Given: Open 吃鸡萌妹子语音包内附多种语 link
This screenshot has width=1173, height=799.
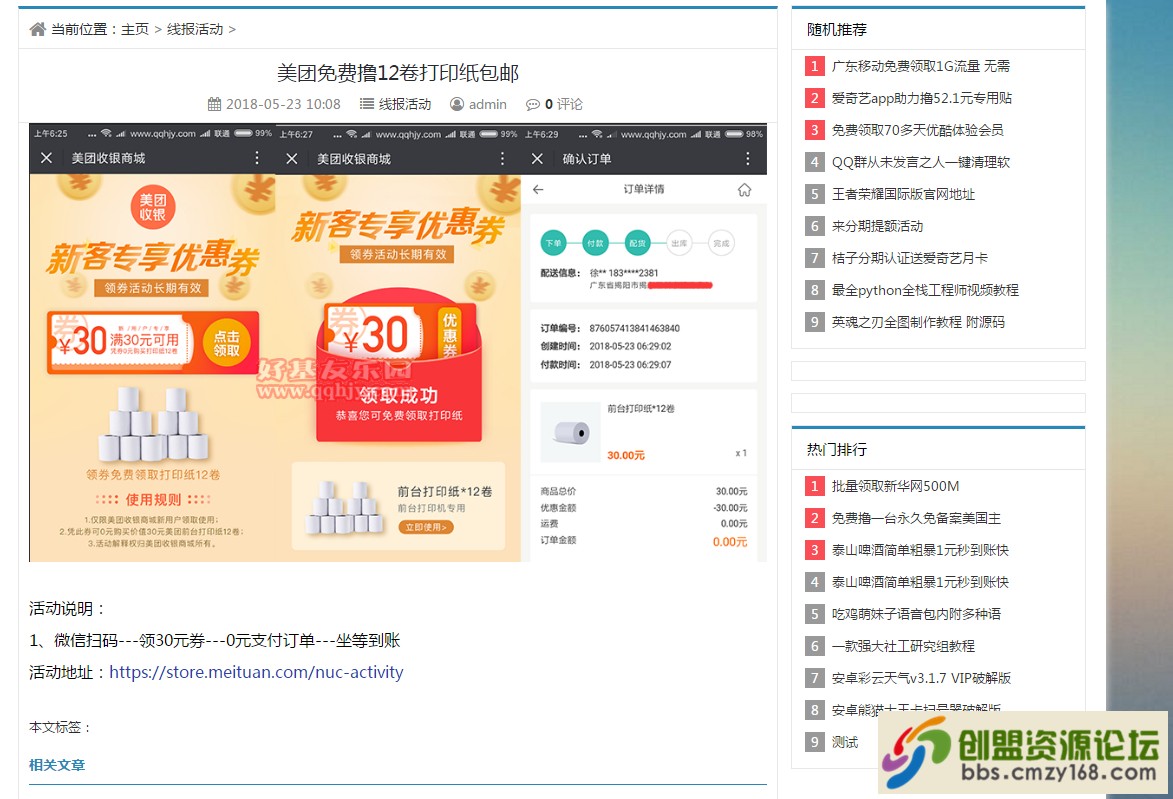Looking at the screenshot, I should 916,614.
